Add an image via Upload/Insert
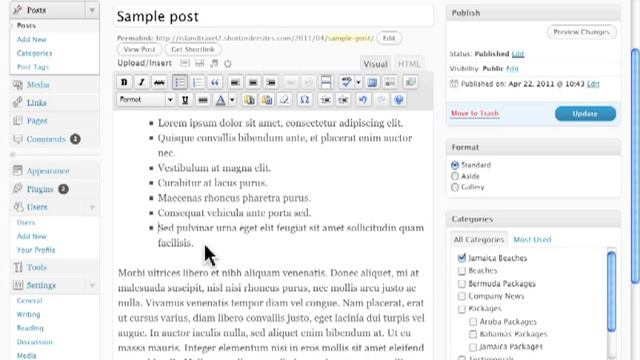Screen dimensions: 640x360 pyautogui.click(x=185, y=63)
